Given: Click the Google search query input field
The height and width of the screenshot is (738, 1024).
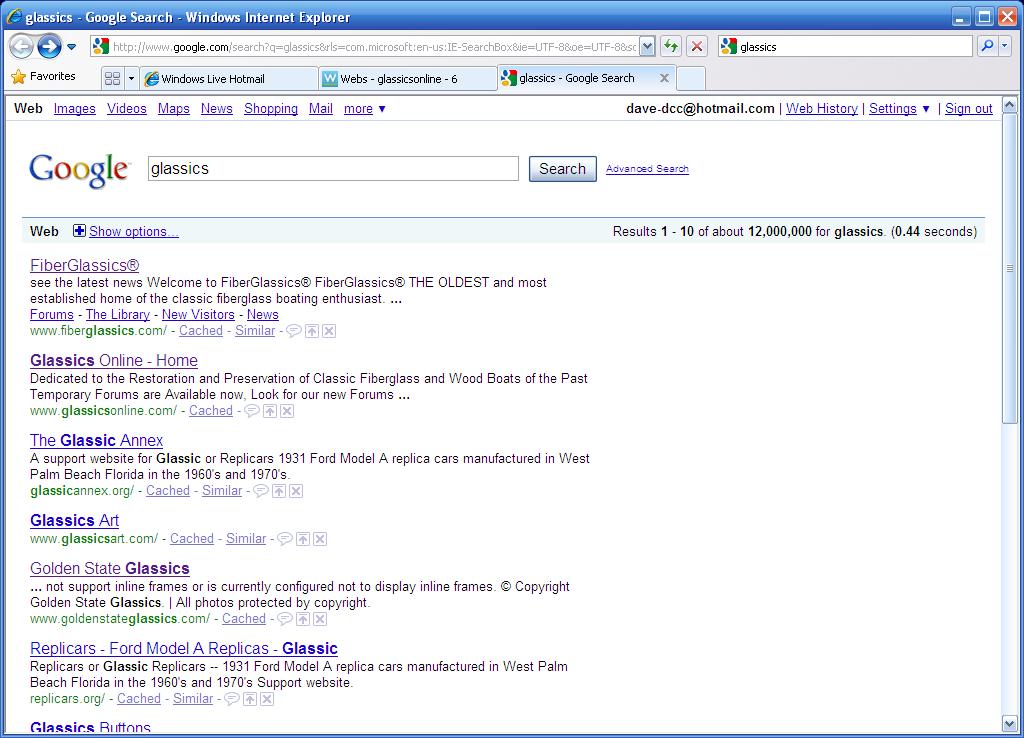Looking at the screenshot, I should click(x=333, y=168).
